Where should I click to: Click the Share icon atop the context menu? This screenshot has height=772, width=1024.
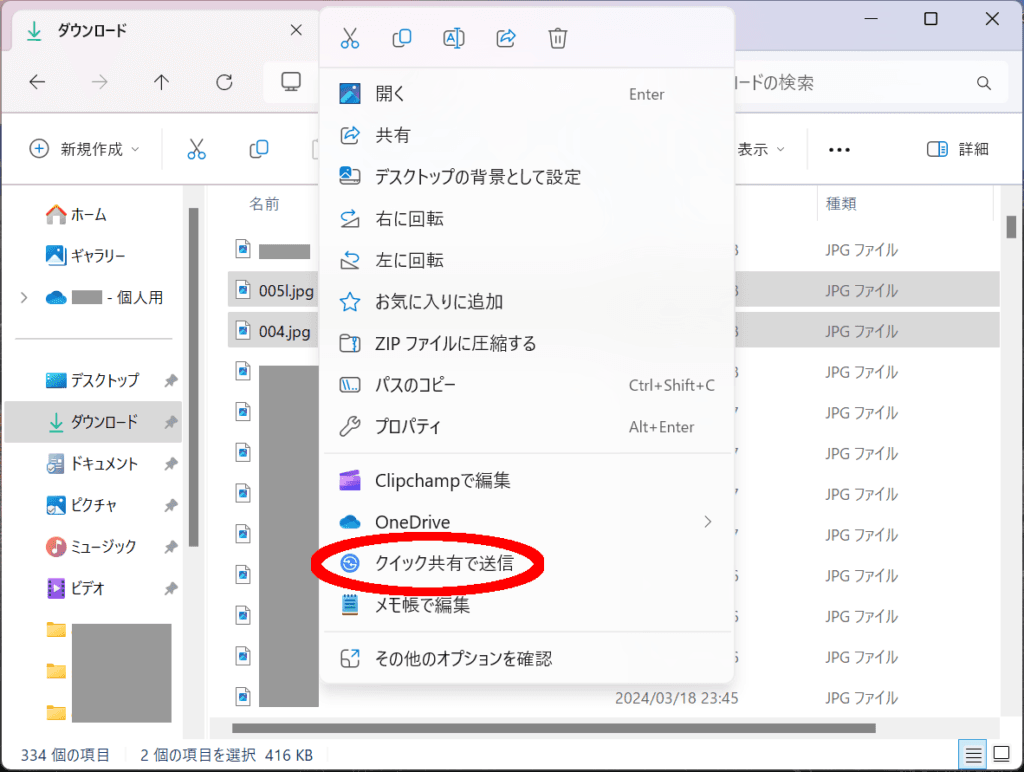(x=505, y=38)
